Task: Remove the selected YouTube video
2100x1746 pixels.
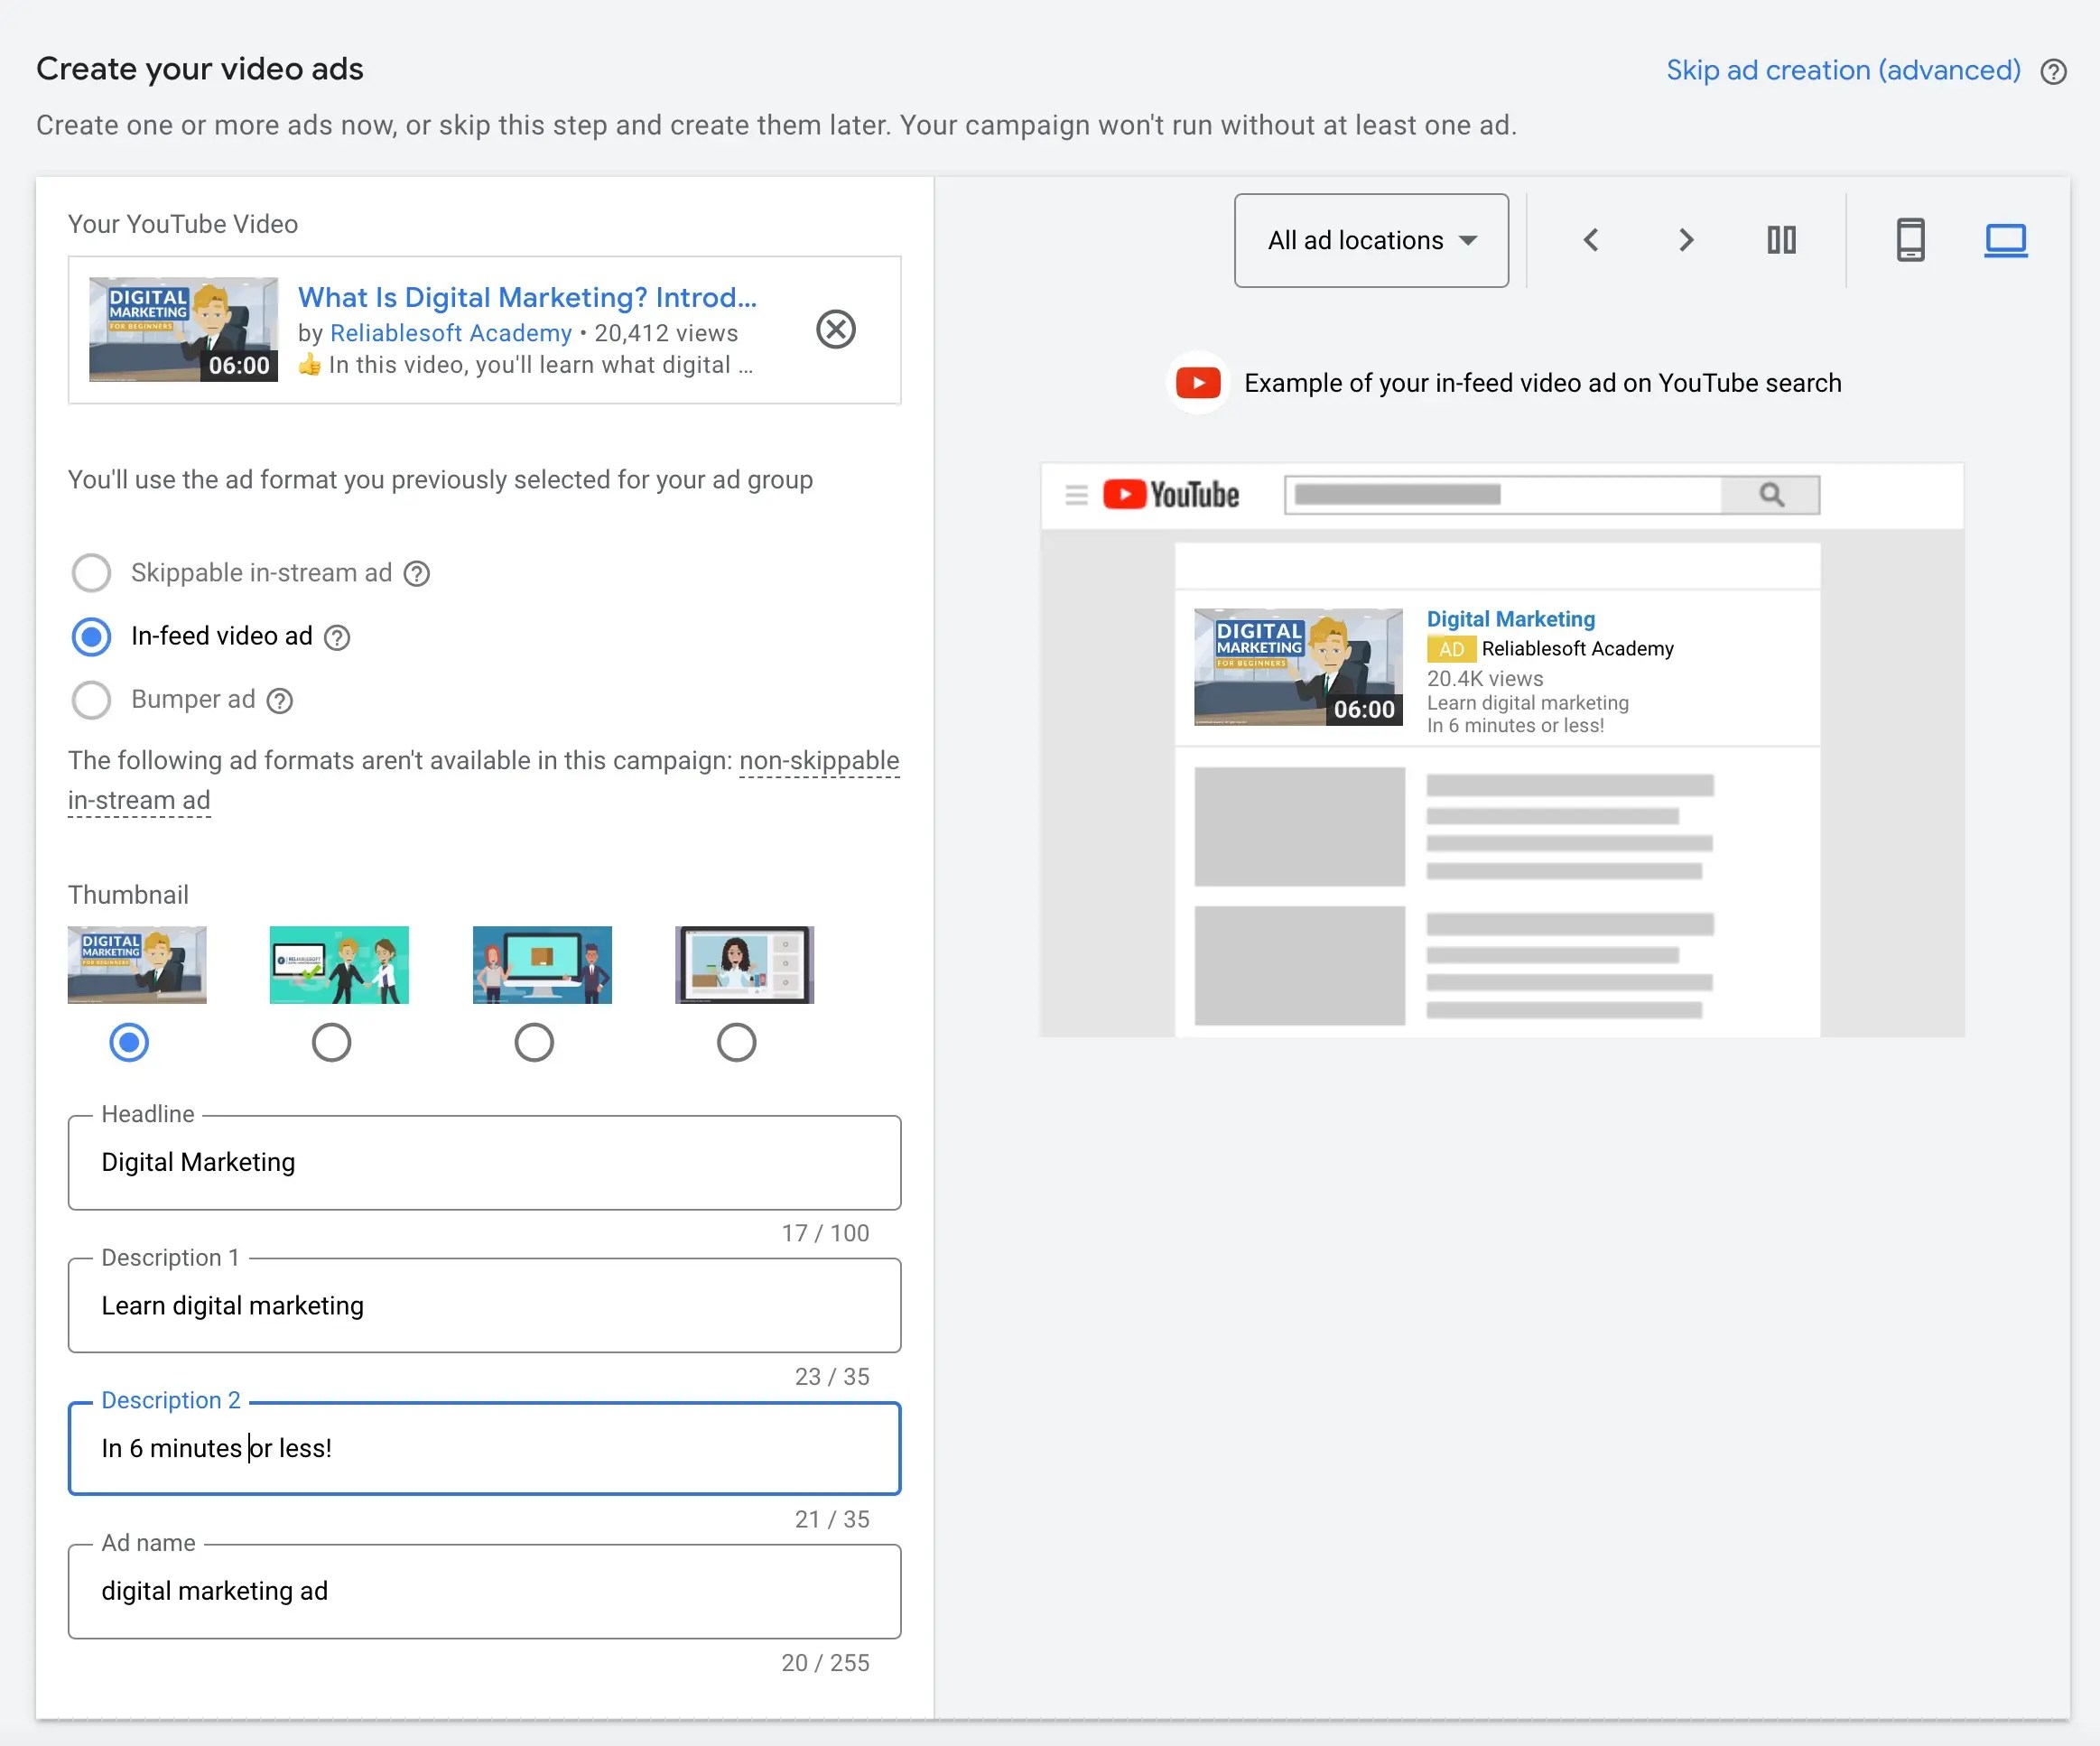Action: (x=836, y=330)
